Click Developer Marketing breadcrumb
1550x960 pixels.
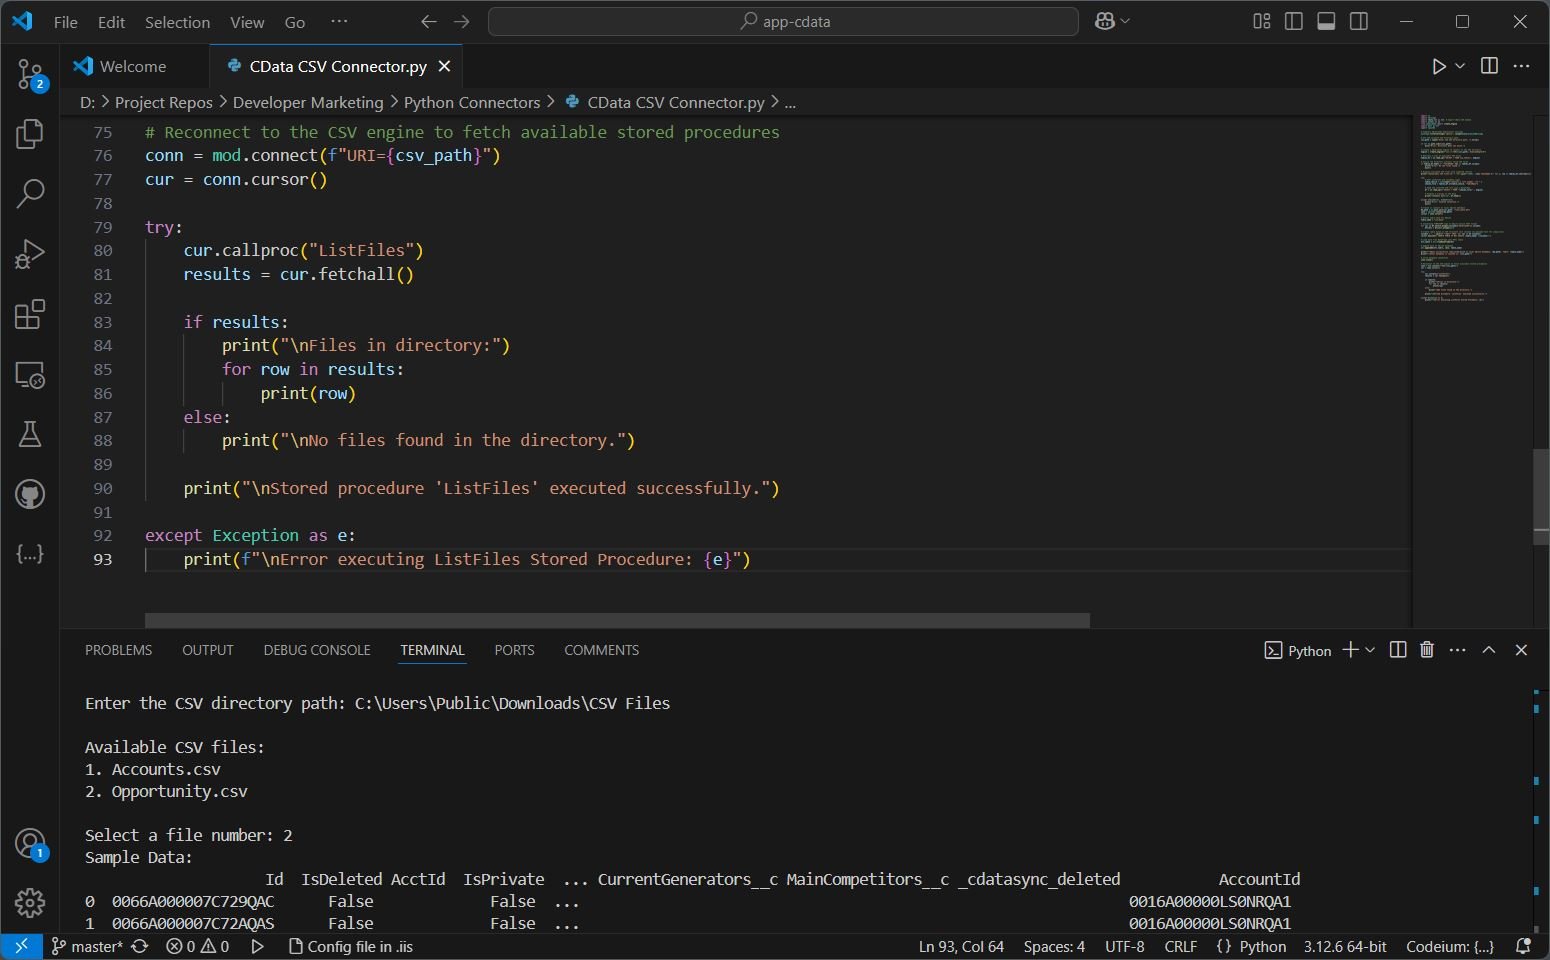click(308, 102)
